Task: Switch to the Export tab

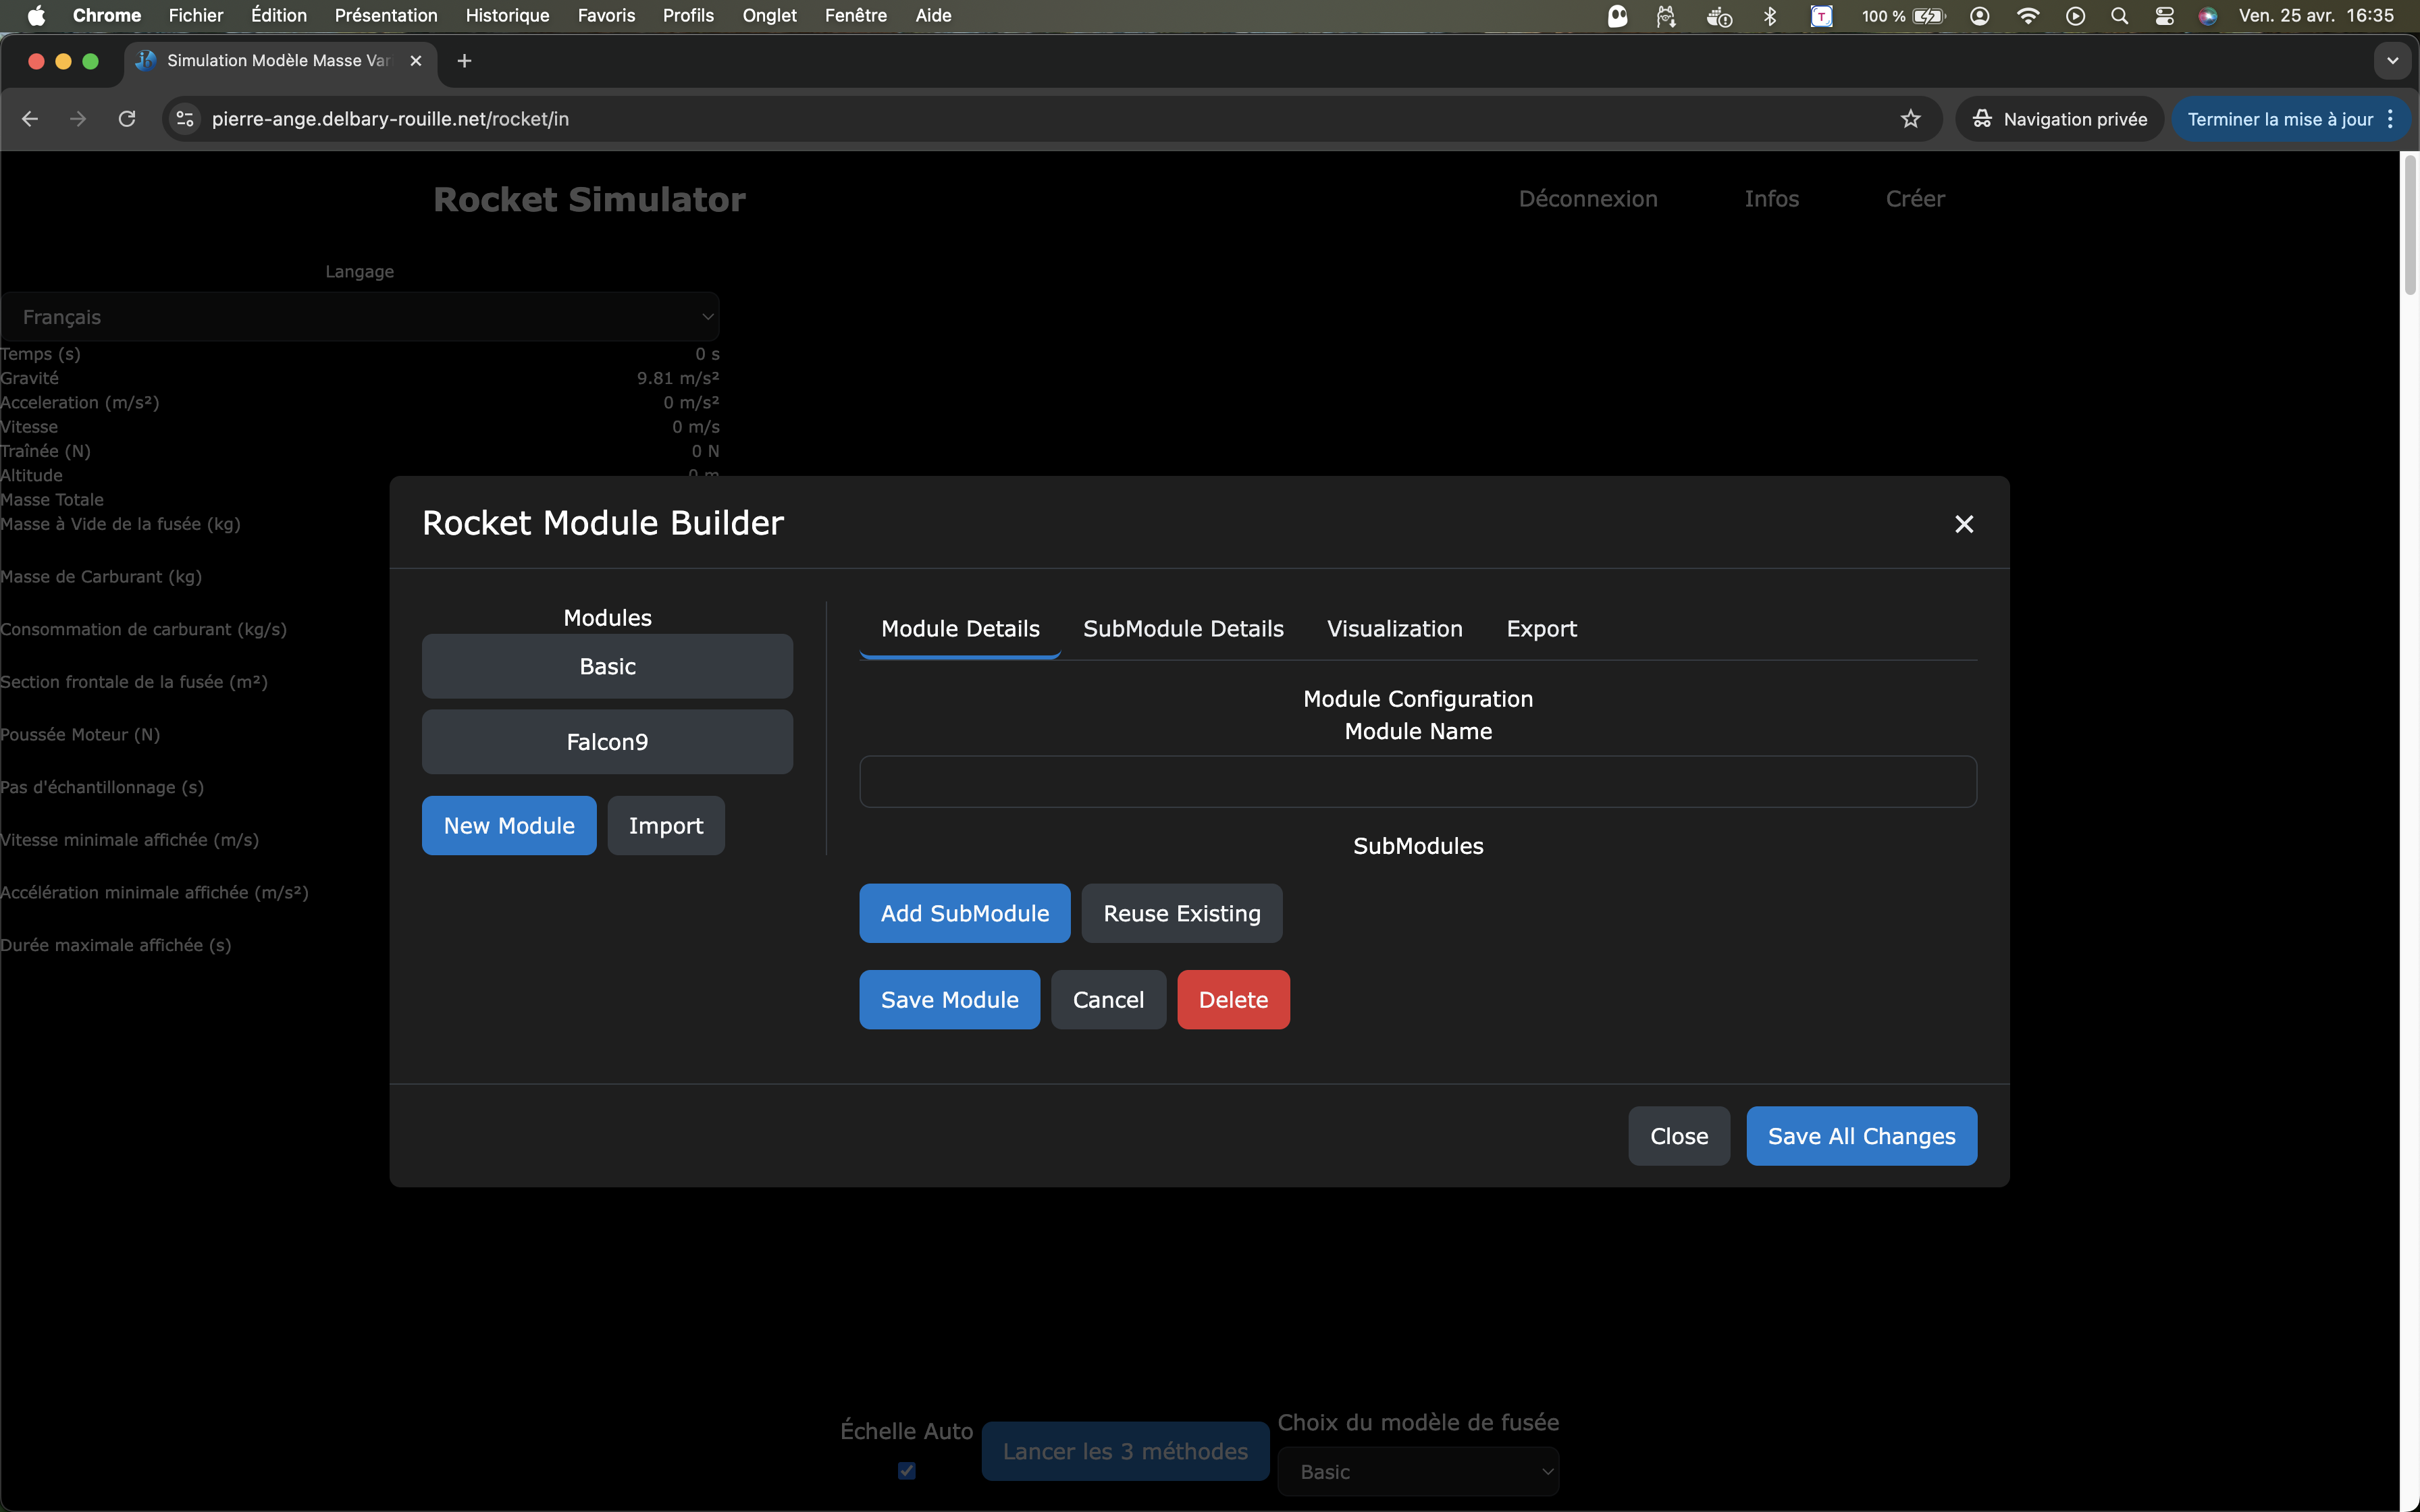Action: coord(1541,629)
